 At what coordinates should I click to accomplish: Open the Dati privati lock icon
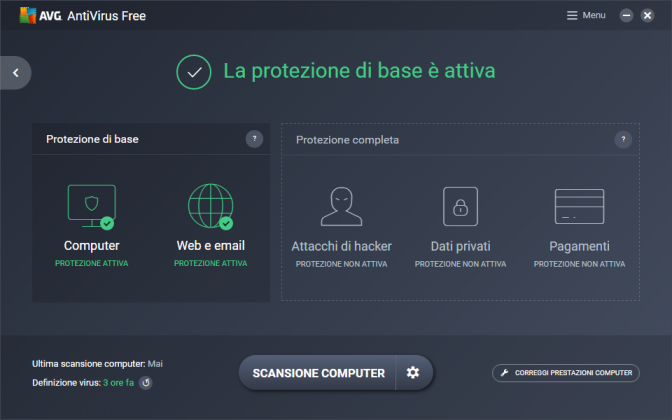(460, 206)
